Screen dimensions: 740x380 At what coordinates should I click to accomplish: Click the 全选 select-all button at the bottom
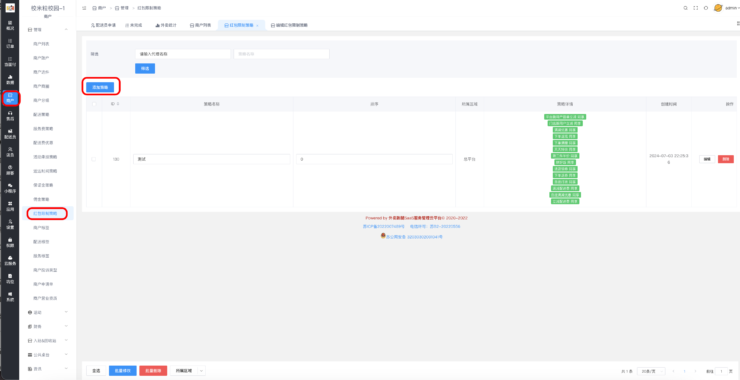click(96, 371)
